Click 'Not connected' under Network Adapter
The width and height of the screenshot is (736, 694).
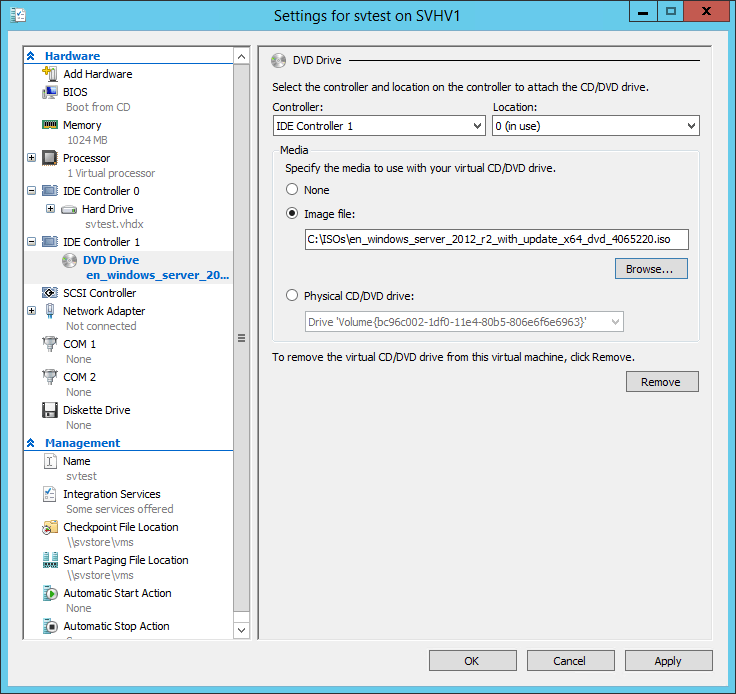click(x=101, y=326)
